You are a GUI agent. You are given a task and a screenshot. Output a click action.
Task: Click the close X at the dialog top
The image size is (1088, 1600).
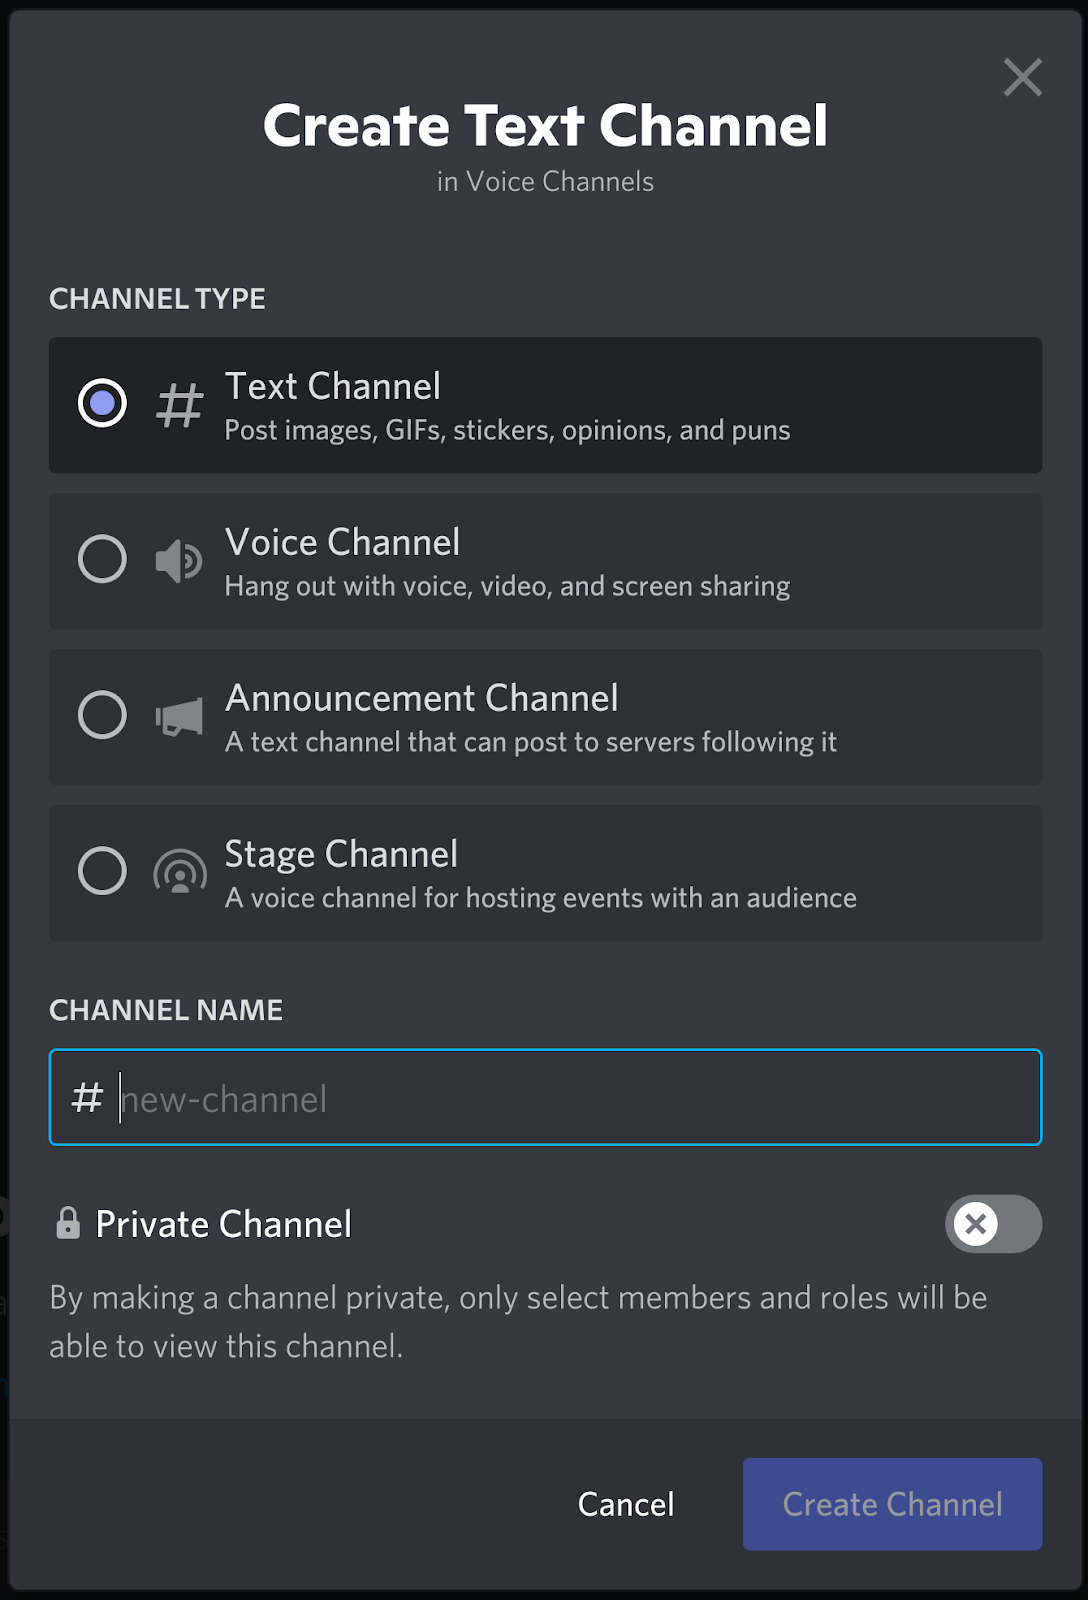point(1022,77)
